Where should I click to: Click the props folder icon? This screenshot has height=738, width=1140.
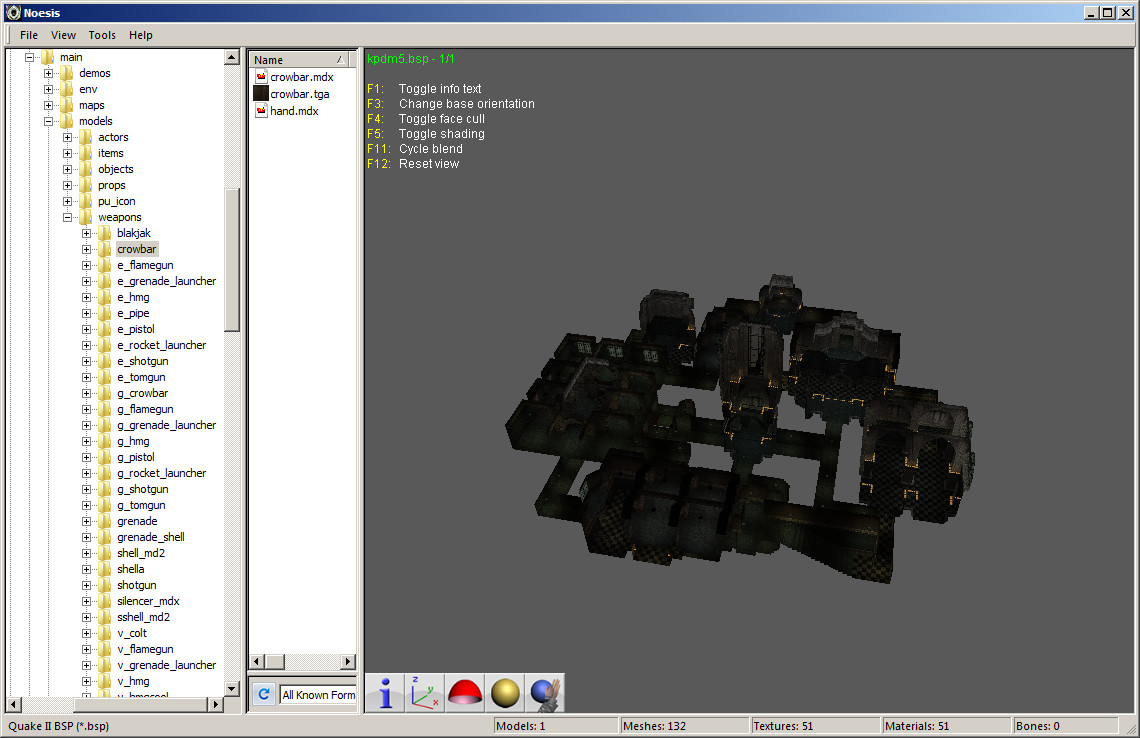[86, 185]
